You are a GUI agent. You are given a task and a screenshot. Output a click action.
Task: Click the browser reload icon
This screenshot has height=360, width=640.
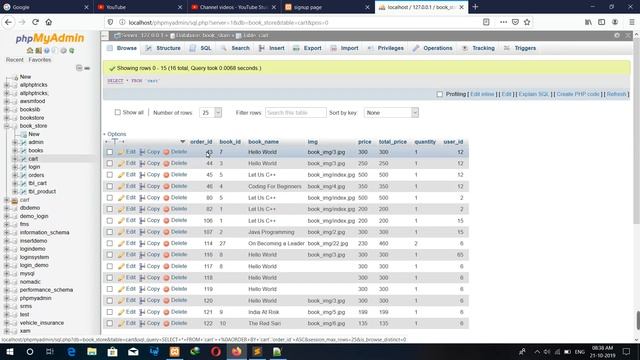click(36, 22)
